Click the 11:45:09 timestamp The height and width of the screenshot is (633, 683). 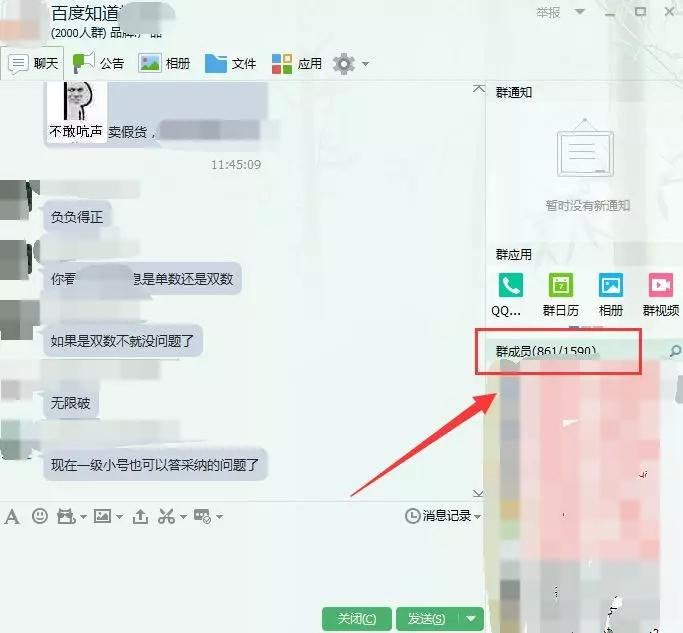point(236,165)
